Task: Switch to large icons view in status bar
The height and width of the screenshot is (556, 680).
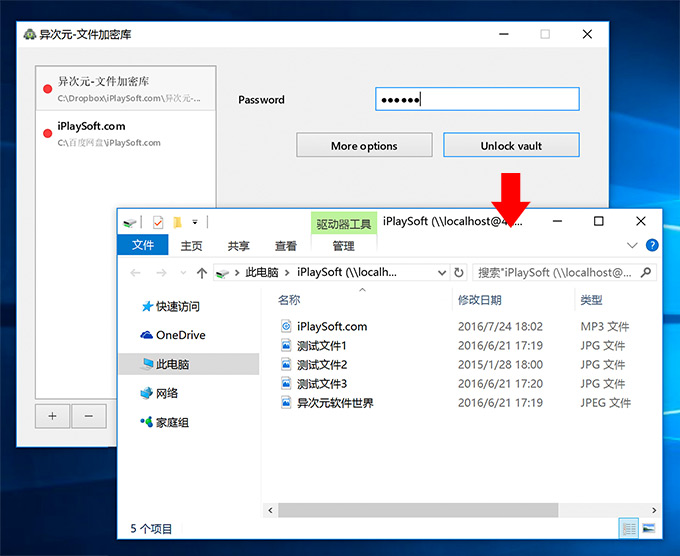Action: tap(648, 528)
